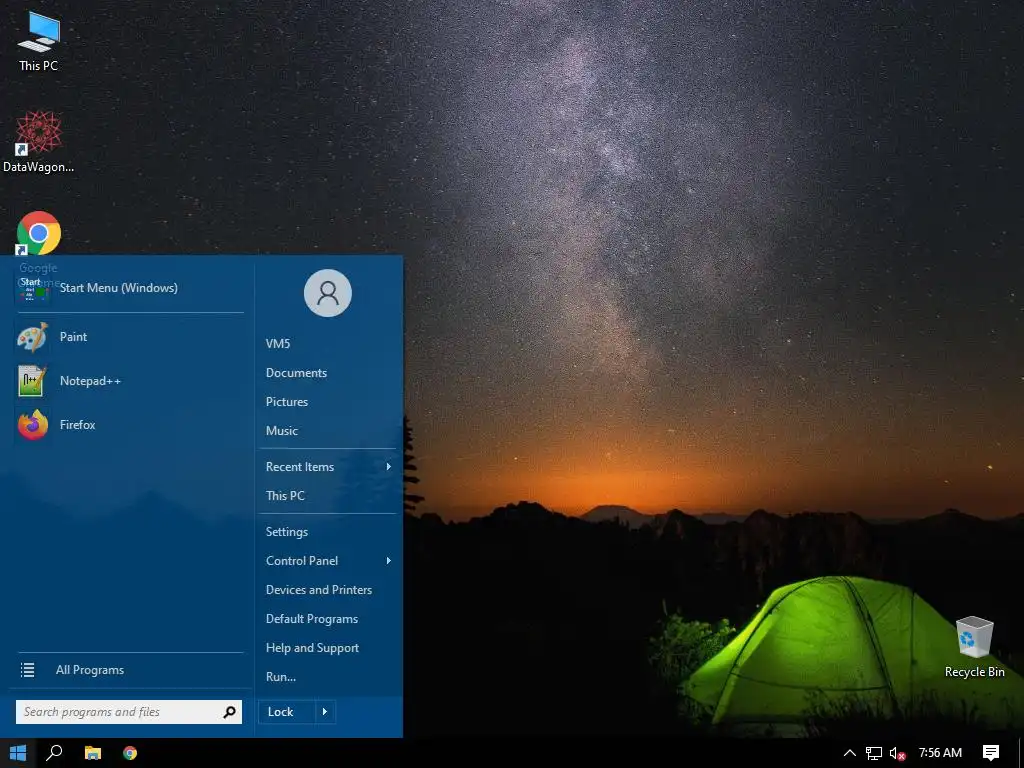This screenshot has width=1024, height=768.
Task: Launch Firefox from the start menu
Action: tap(129, 424)
